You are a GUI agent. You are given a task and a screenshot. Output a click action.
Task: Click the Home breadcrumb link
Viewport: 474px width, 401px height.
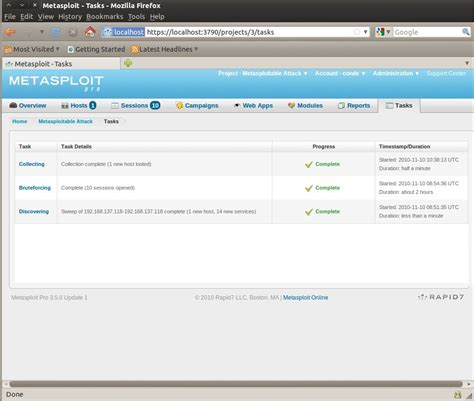(x=20, y=121)
